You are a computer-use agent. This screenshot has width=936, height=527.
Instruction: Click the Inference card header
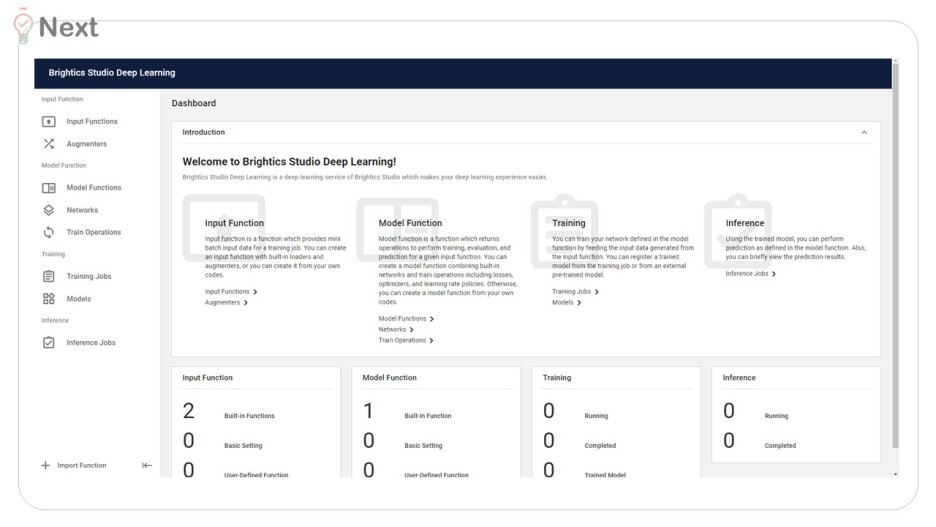coord(739,378)
